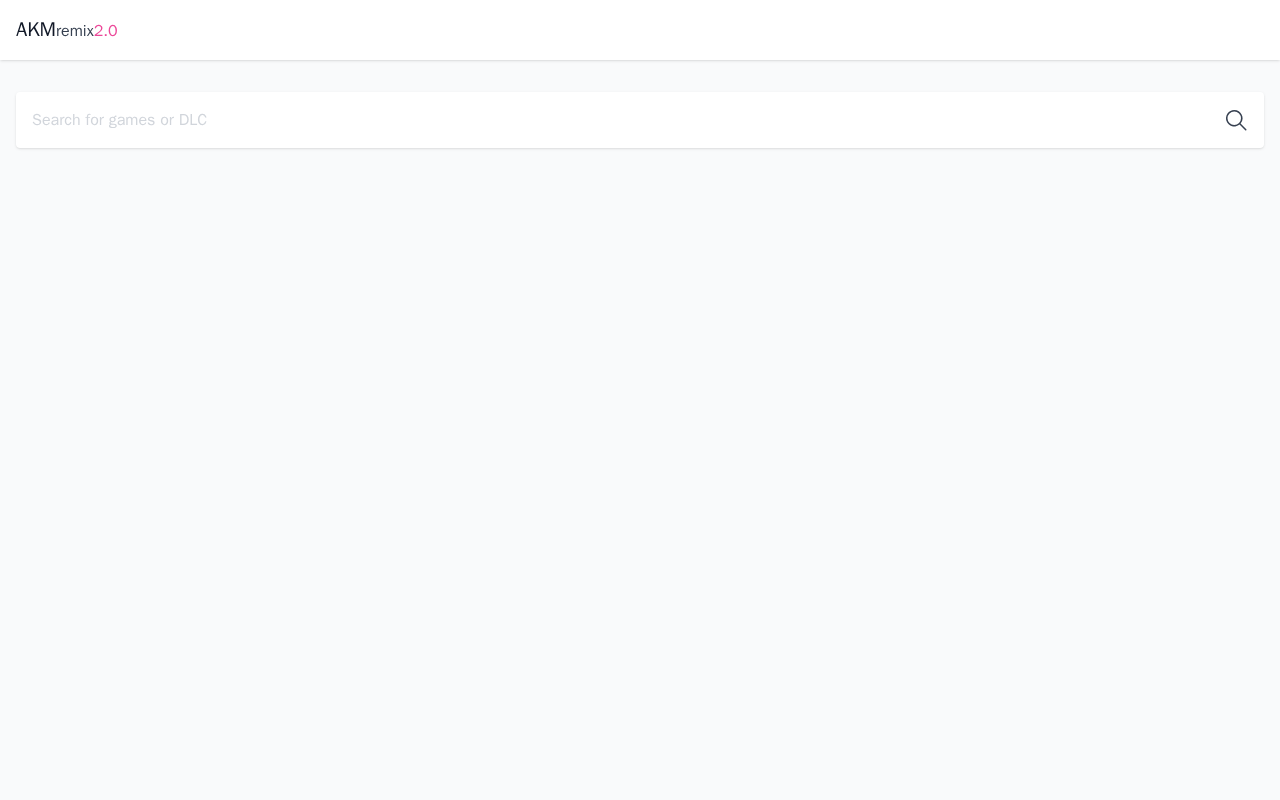Click the search placeholder text 'Search for games or DLC'
The width and height of the screenshot is (1280, 800).
(120, 120)
